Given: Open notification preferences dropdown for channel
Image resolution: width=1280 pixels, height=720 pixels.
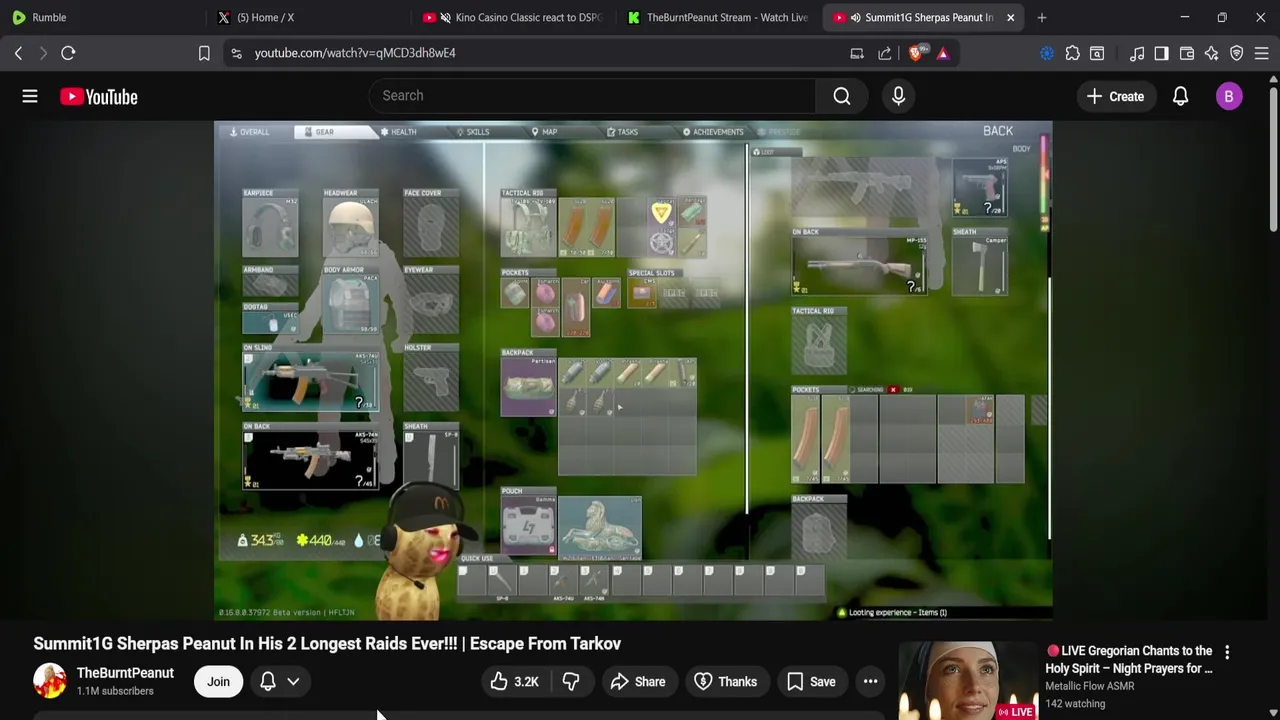Looking at the screenshot, I should (279, 682).
